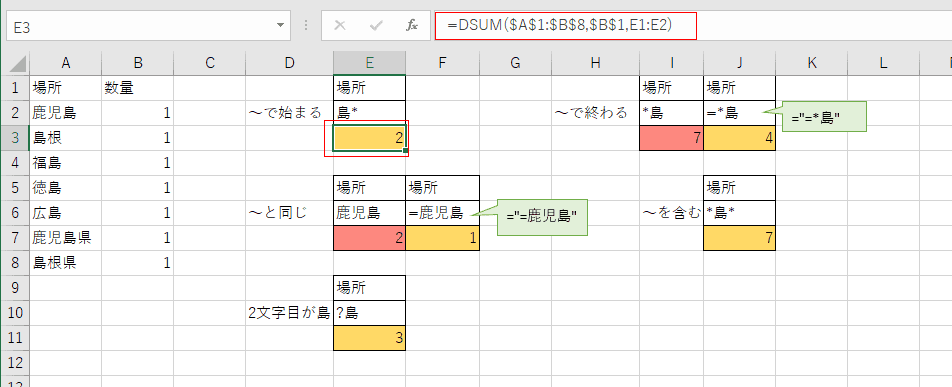Select column A header
The width and height of the screenshot is (952, 387).
pyautogui.click(x=66, y=62)
